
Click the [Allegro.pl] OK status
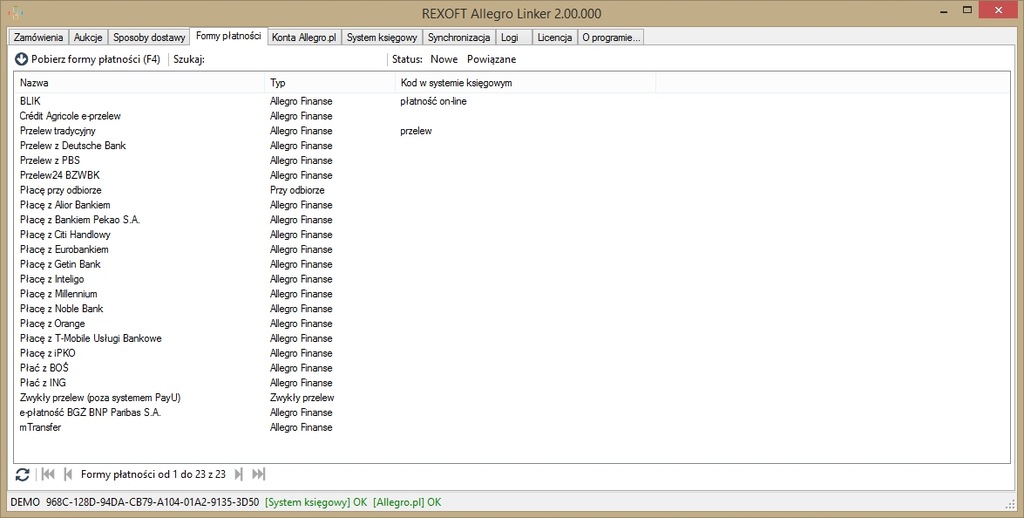(x=407, y=502)
